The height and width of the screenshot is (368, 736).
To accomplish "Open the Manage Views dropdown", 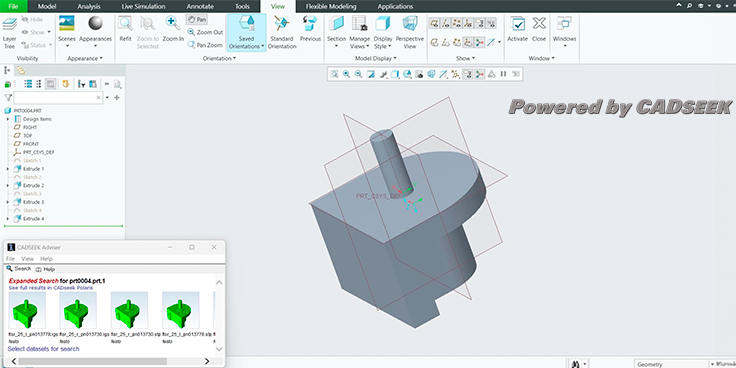I will [x=360, y=32].
